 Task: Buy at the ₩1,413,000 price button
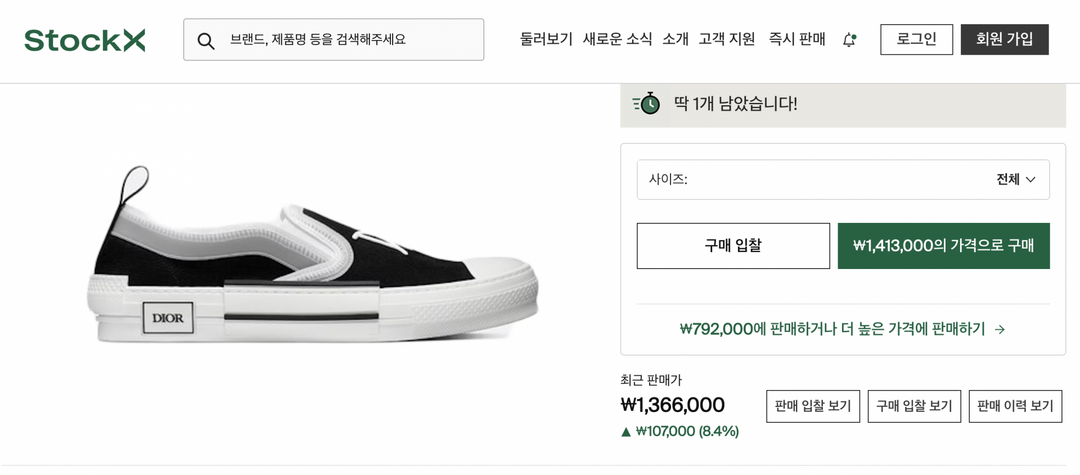point(943,246)
